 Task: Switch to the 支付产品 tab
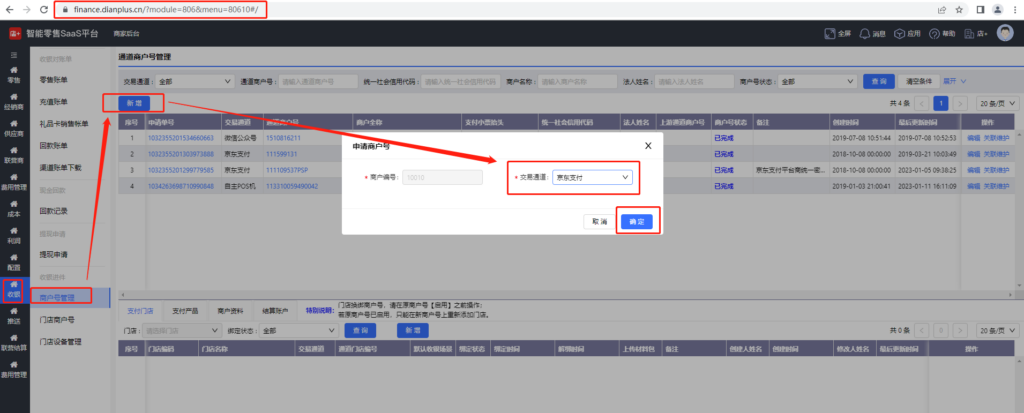(x=185, y=310)
